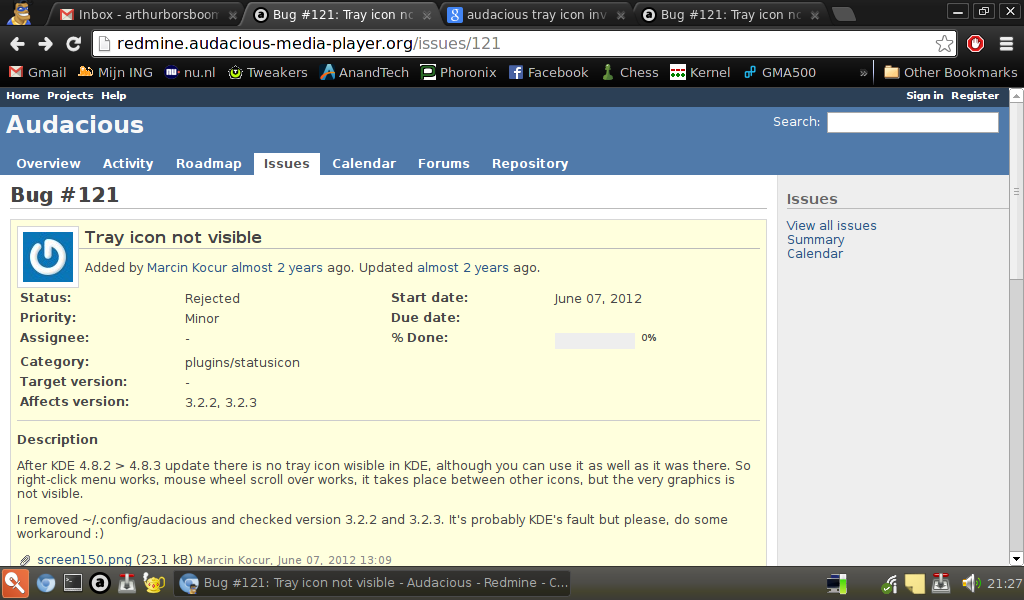
Task: Open the Forums project tab
Action: tap(443, 164)
